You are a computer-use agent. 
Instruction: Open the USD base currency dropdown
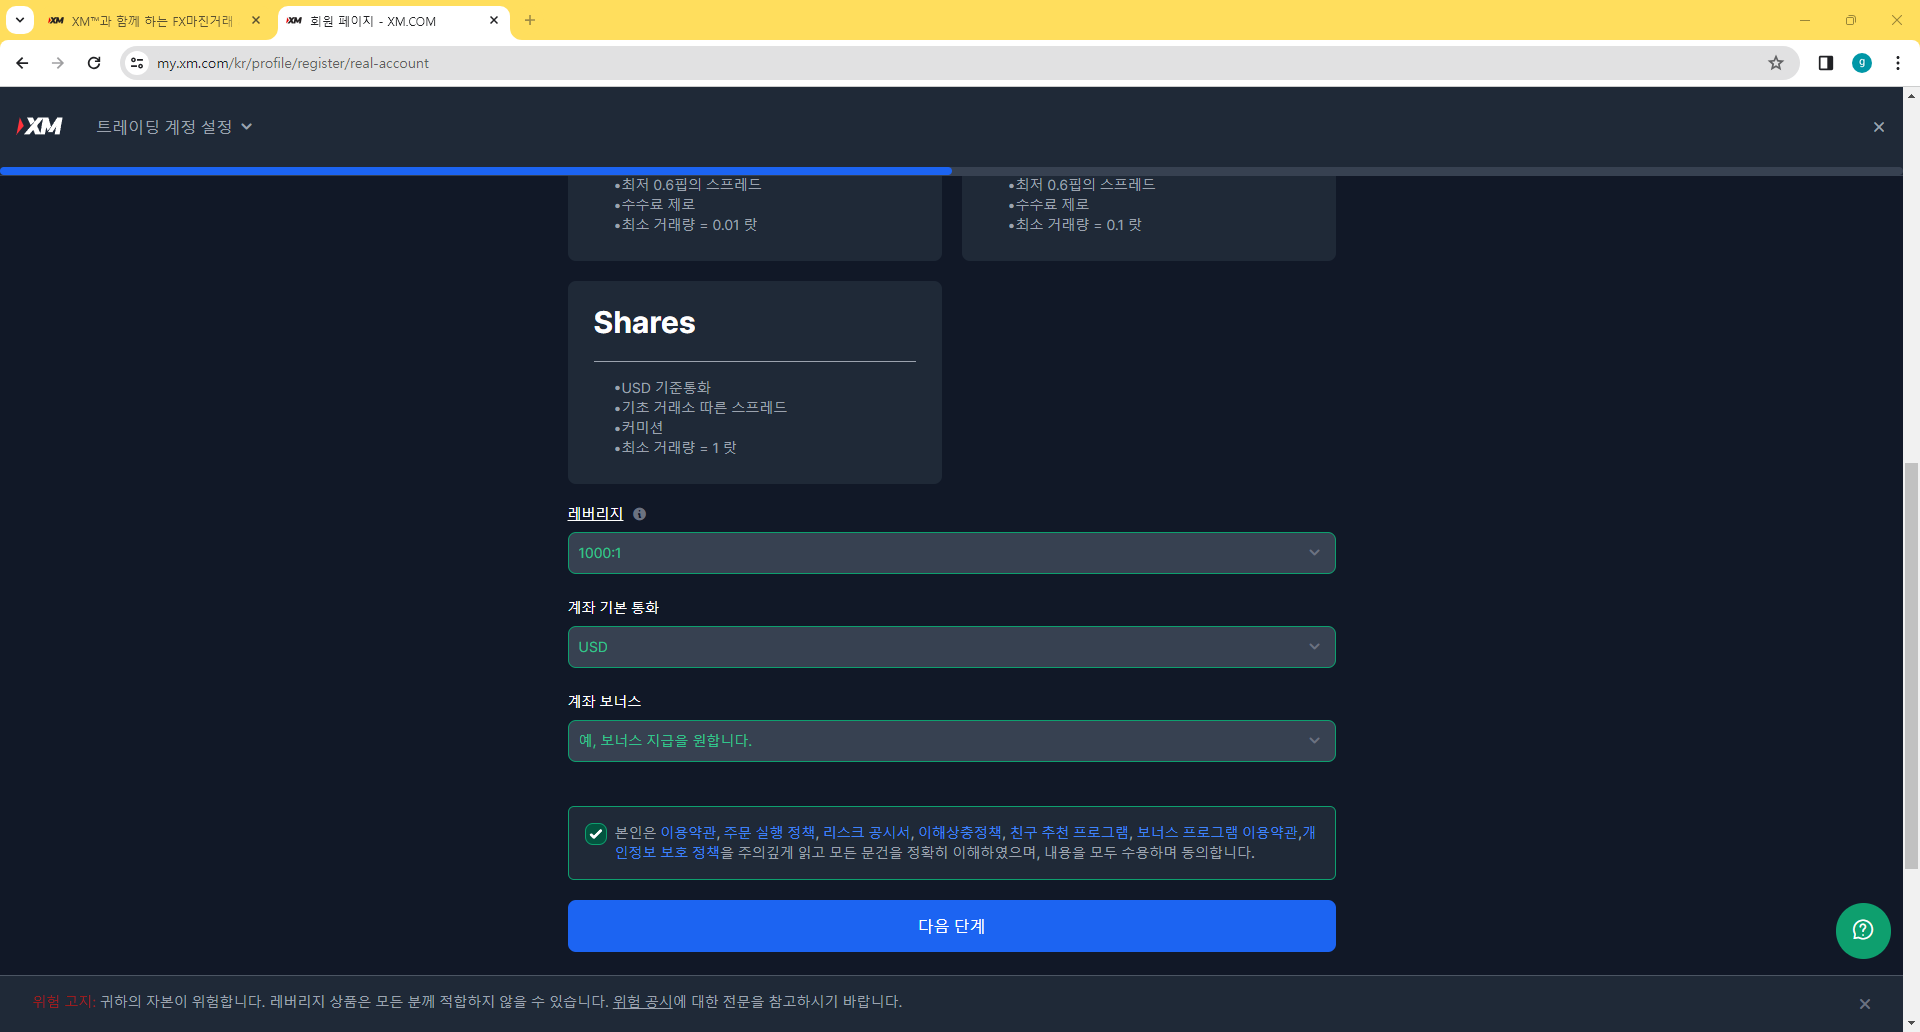[951, 646]
